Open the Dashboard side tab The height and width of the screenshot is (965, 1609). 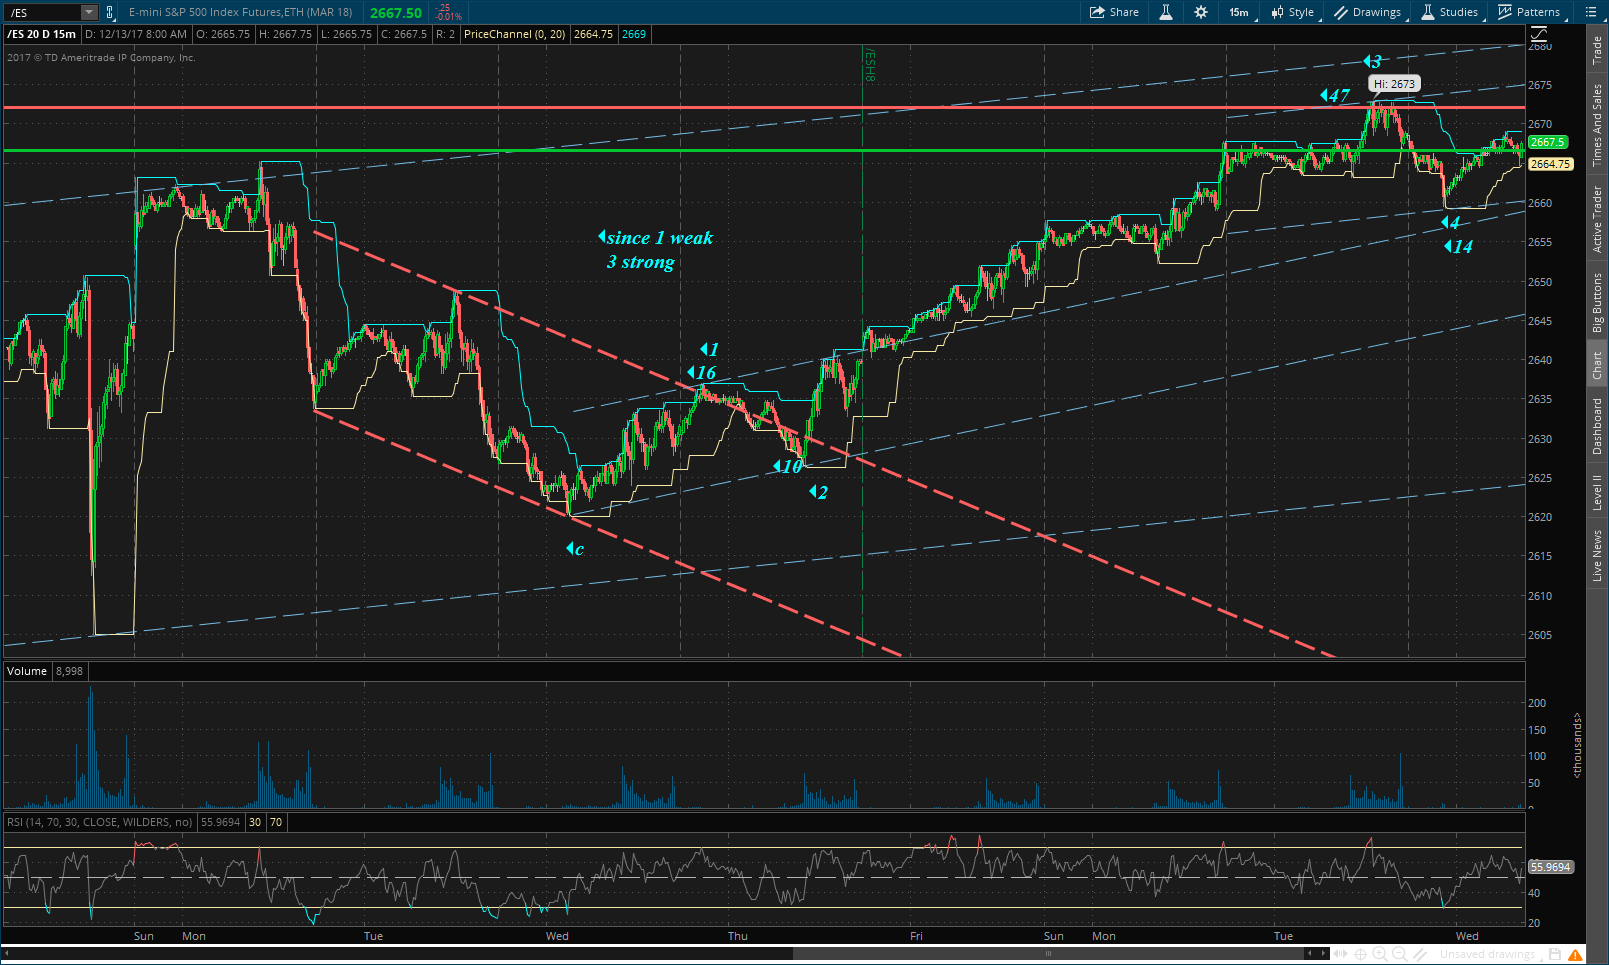tap(1598, 426)
